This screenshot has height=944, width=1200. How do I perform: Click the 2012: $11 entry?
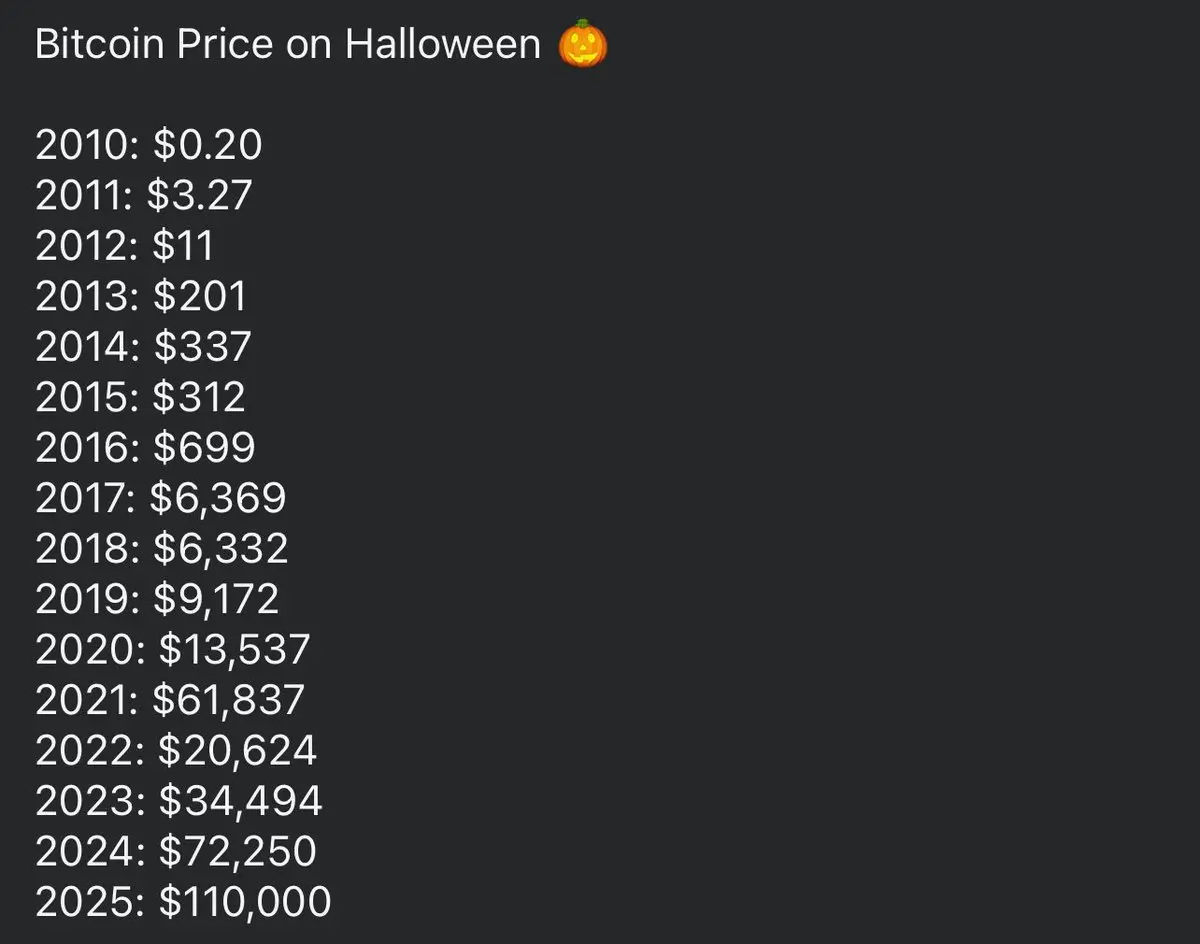(125, 246)
